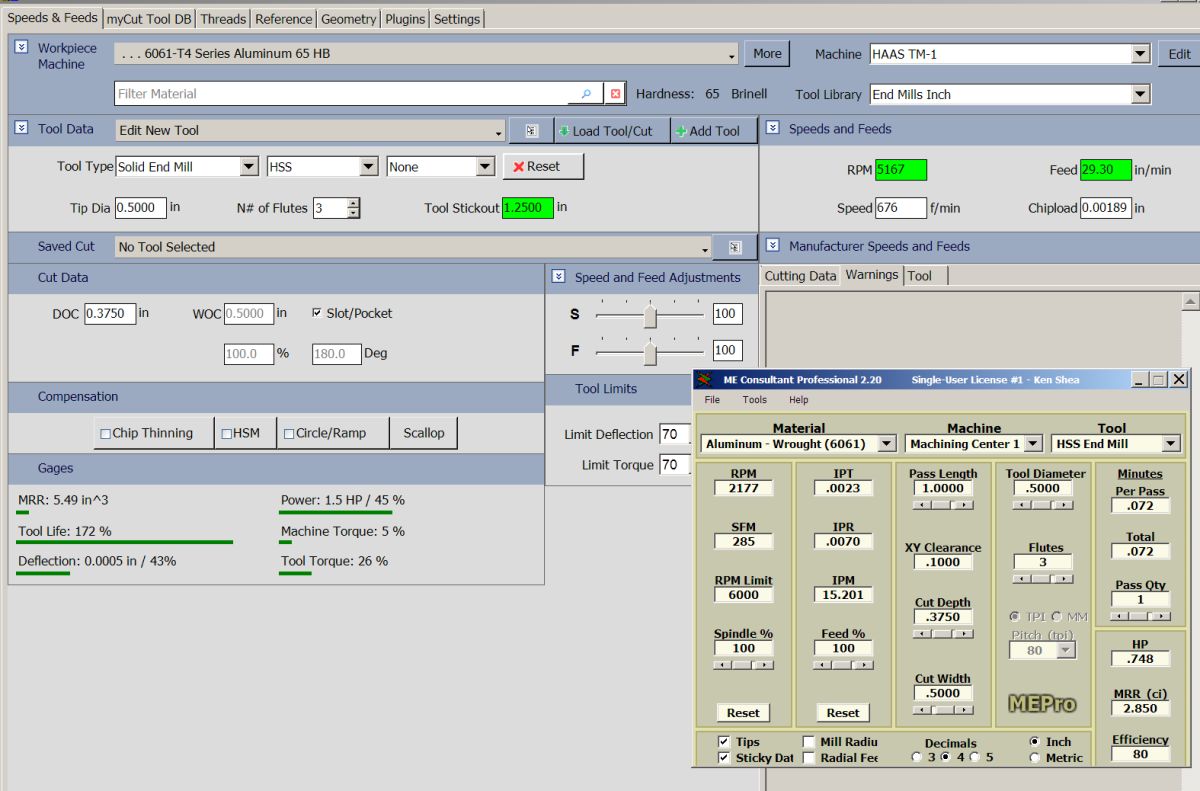1200x791 pixels.
Task: Click the search icon in Filter Material
Action: click(x=586, y=94)
